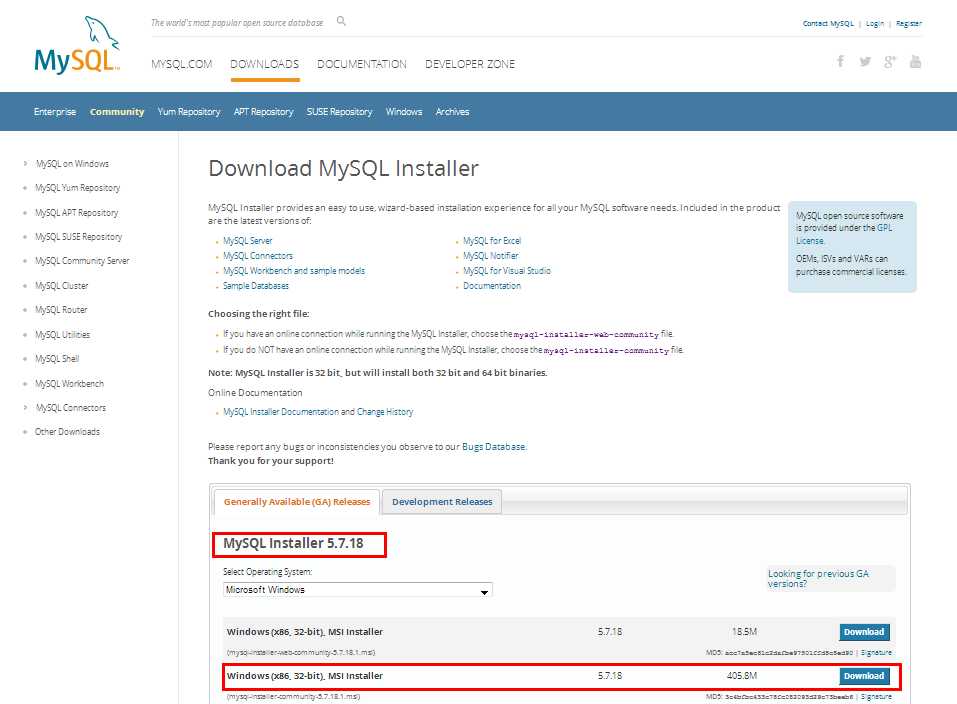The height and width of the screenshot is (704, 957).
Task: Expand the MySQL Connectors sidebar item
Action: pos(71,407)
